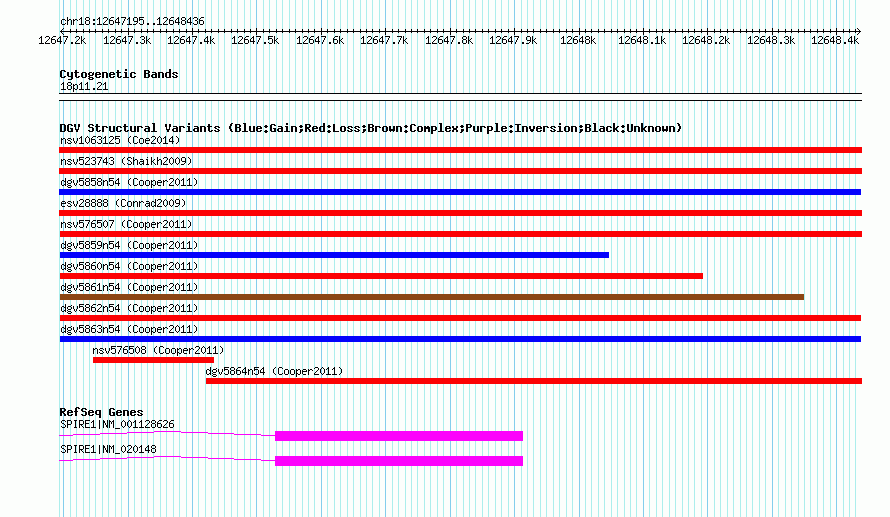
Task: Click the nsv1063125 (Coe2014) variant label
Action: tap(120, 140)
